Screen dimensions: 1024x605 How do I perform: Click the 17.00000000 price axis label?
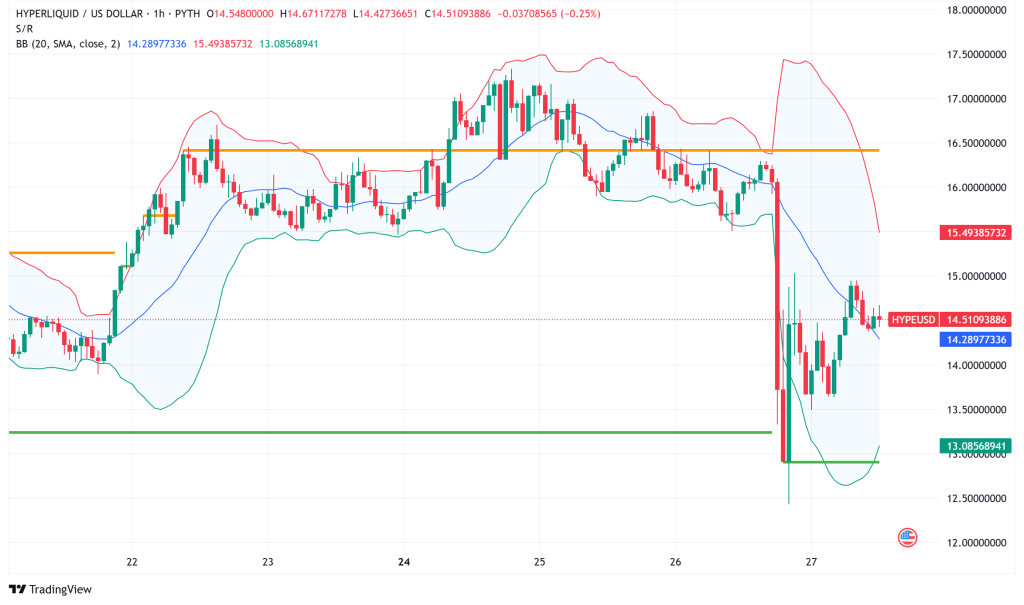pyautogui.click(x=976, y=99)
